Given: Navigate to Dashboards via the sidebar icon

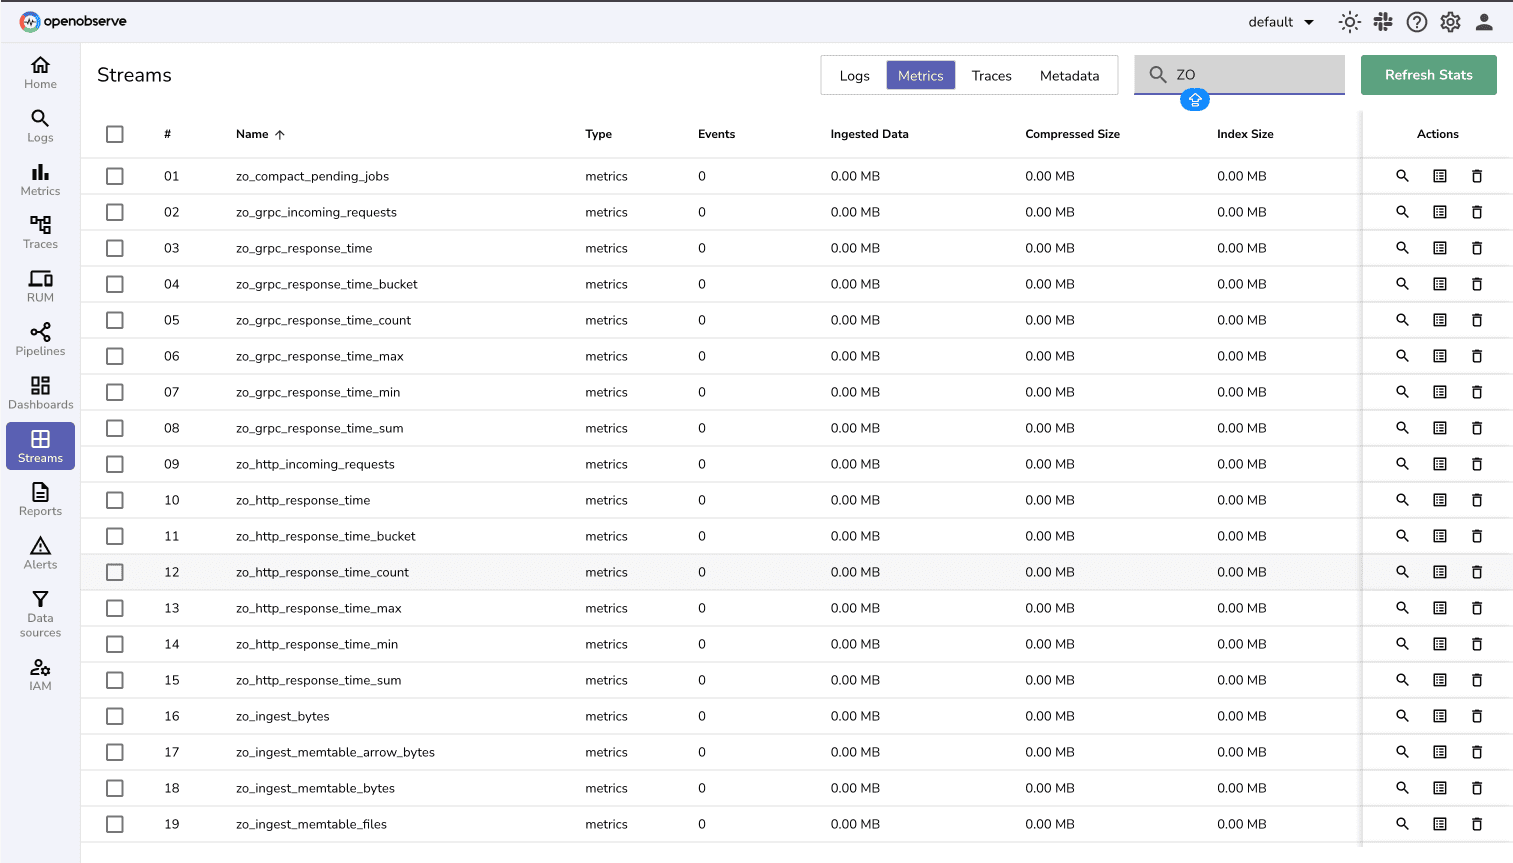Looking at the screenshot, I should point(40,392).
